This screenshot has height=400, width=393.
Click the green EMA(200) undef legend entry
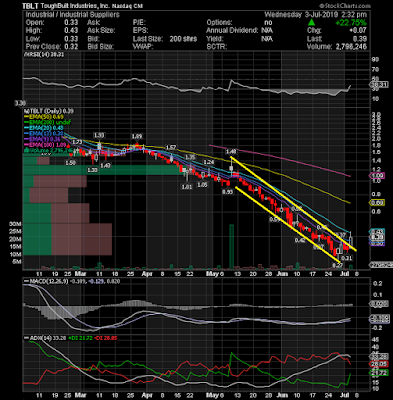[48, 123]
